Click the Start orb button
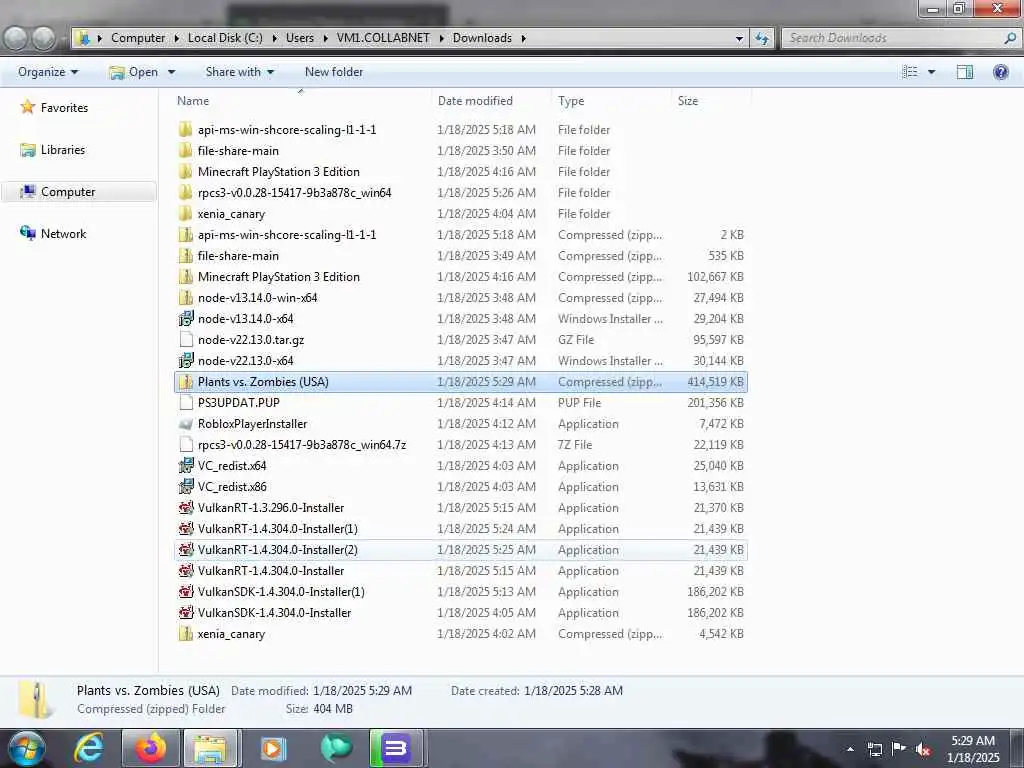This screenshot has height=768, width=1024. tap(27, 748)
